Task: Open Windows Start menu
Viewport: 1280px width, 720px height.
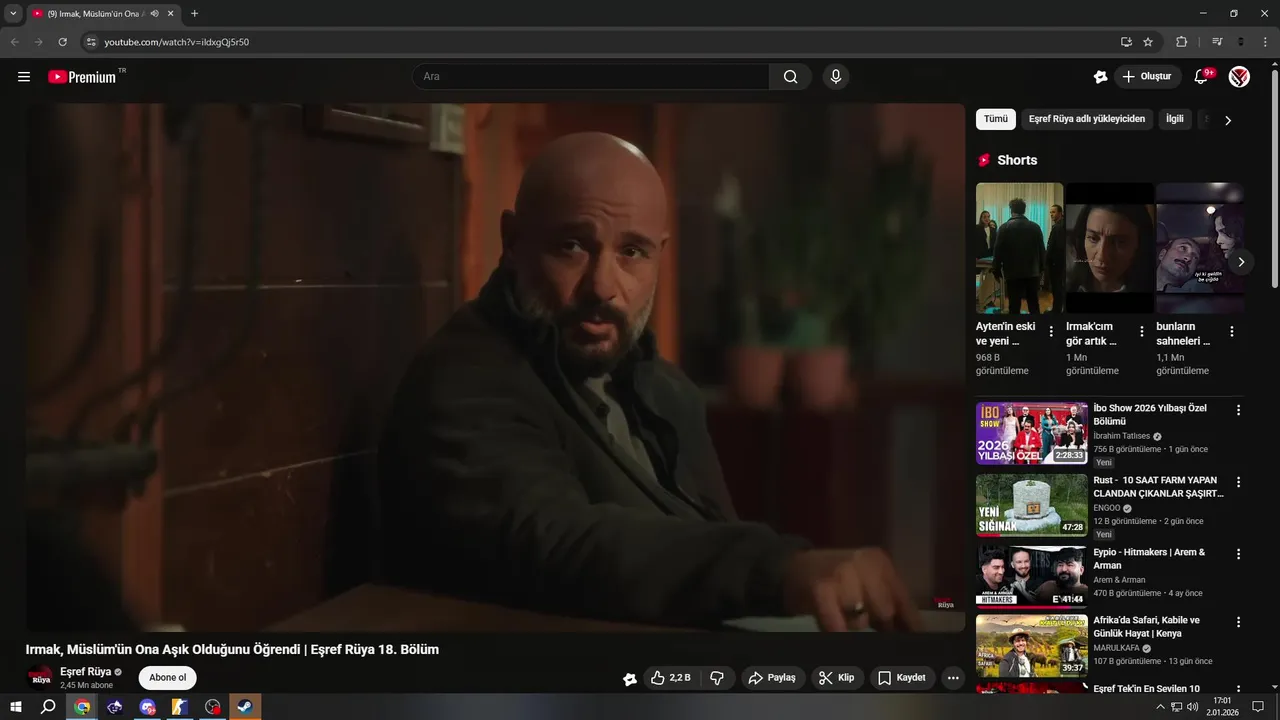Action: point(16,707)
